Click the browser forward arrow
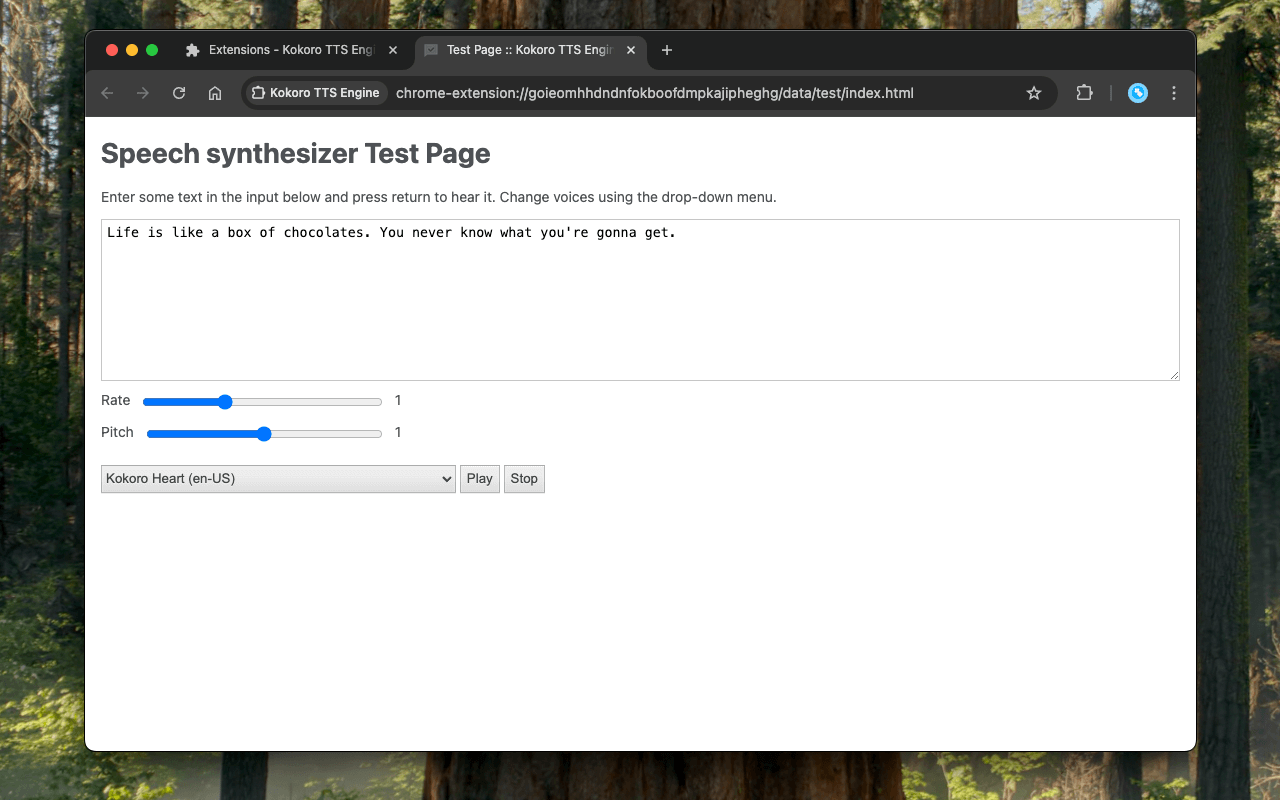Viewport: 1280px width, 800px height. [143, 93]
